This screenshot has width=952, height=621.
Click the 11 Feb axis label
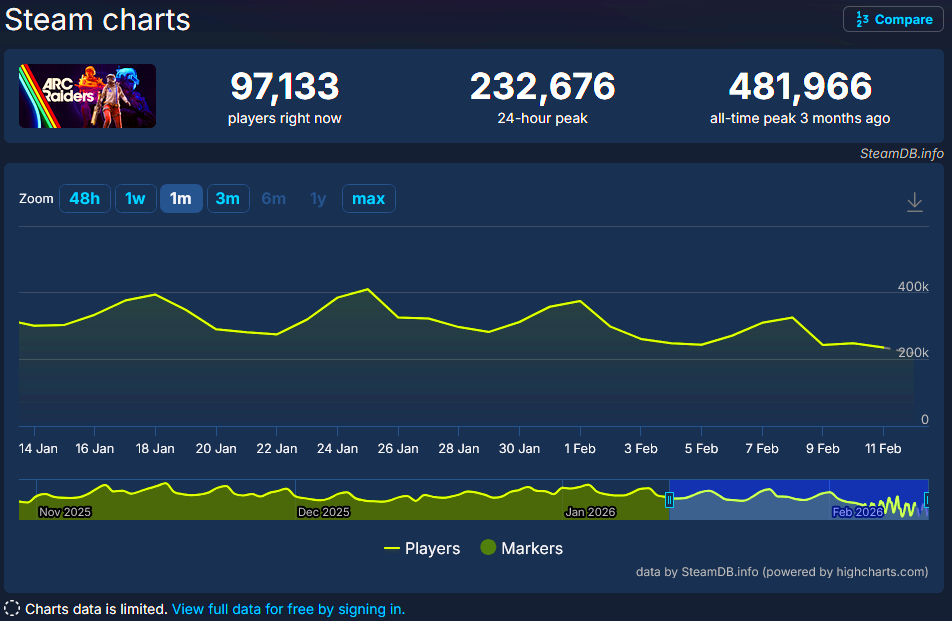(883, 449)
